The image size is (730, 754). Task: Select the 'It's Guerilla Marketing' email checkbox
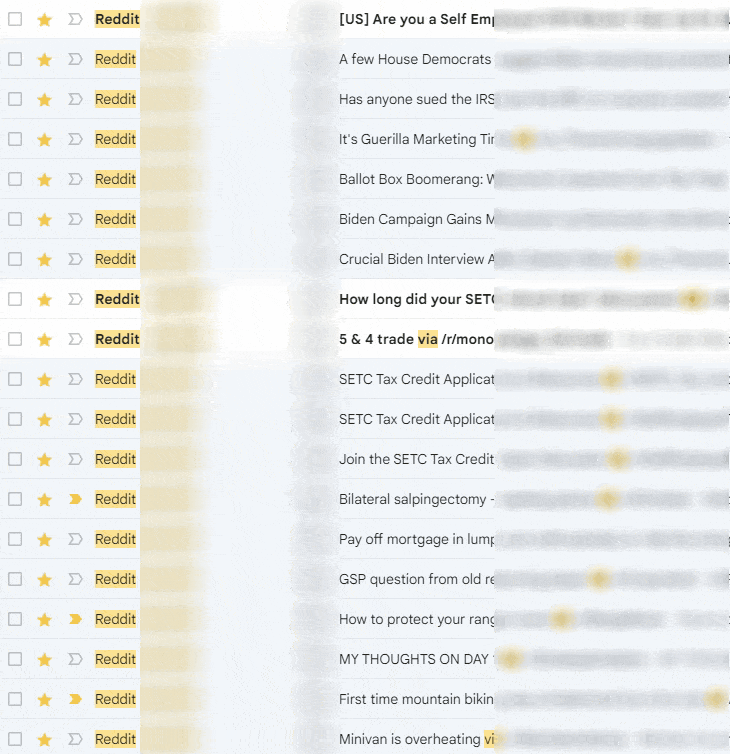[15, 139]
